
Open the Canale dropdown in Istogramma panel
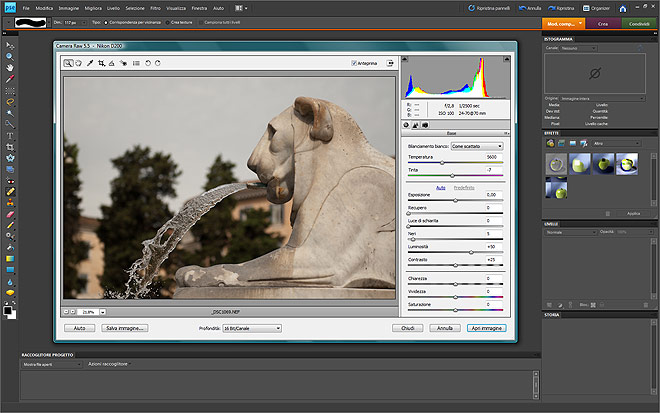(x=578, y=48)
